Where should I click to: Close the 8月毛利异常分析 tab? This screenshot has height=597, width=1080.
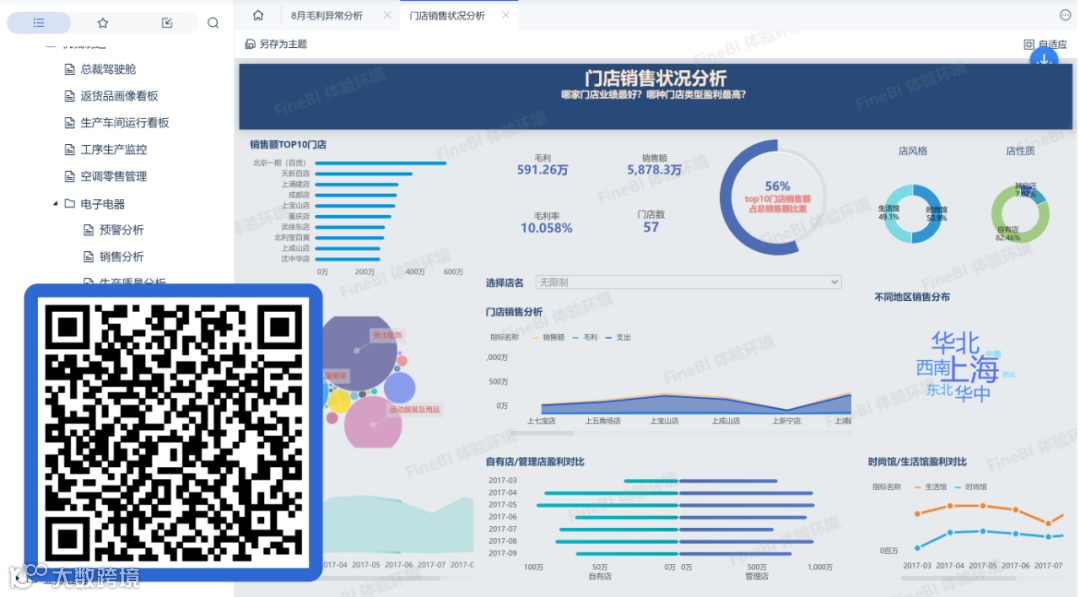pos(387,15)
